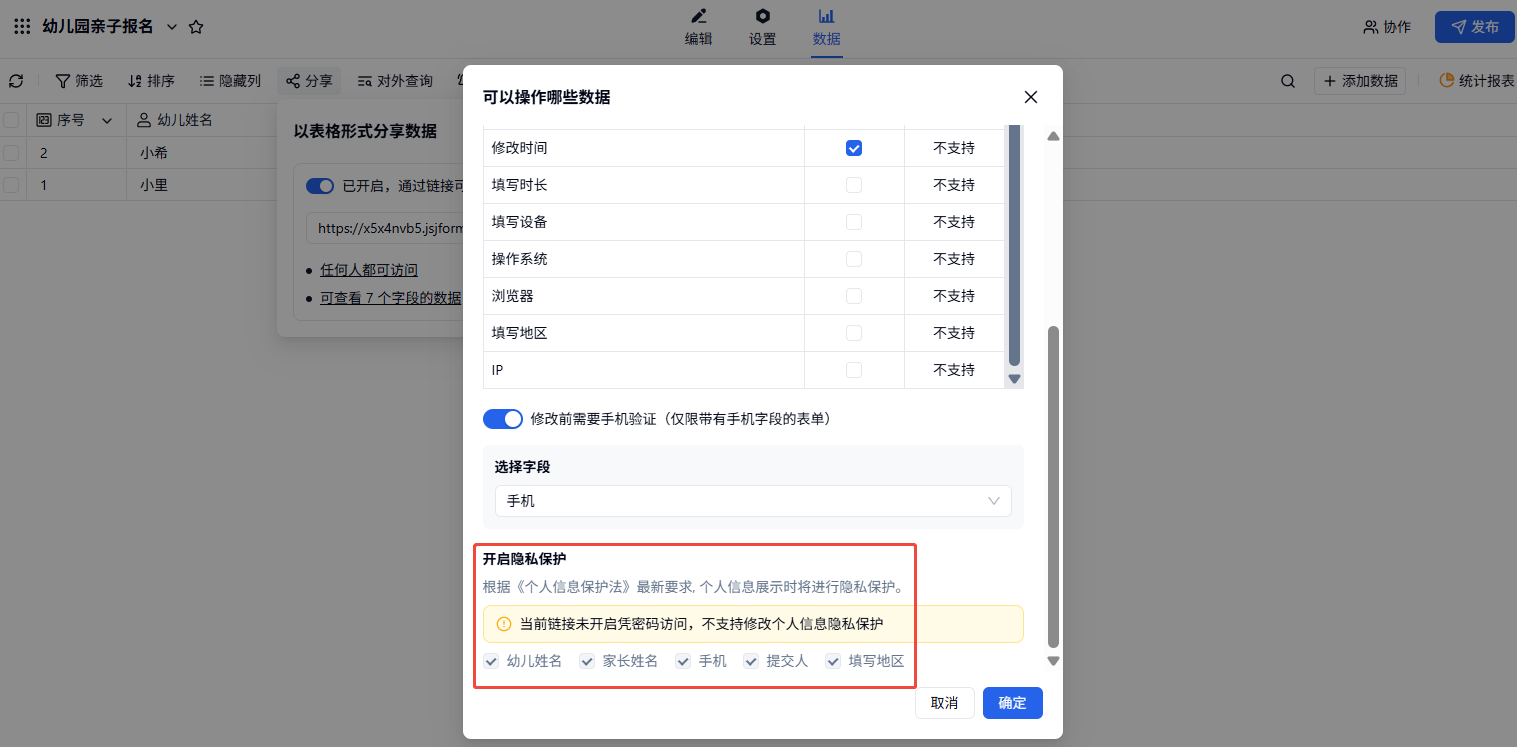Open the 筛选 filter tool
The height and width of the screenshot is (747, 1517).
tap(79, 81)
